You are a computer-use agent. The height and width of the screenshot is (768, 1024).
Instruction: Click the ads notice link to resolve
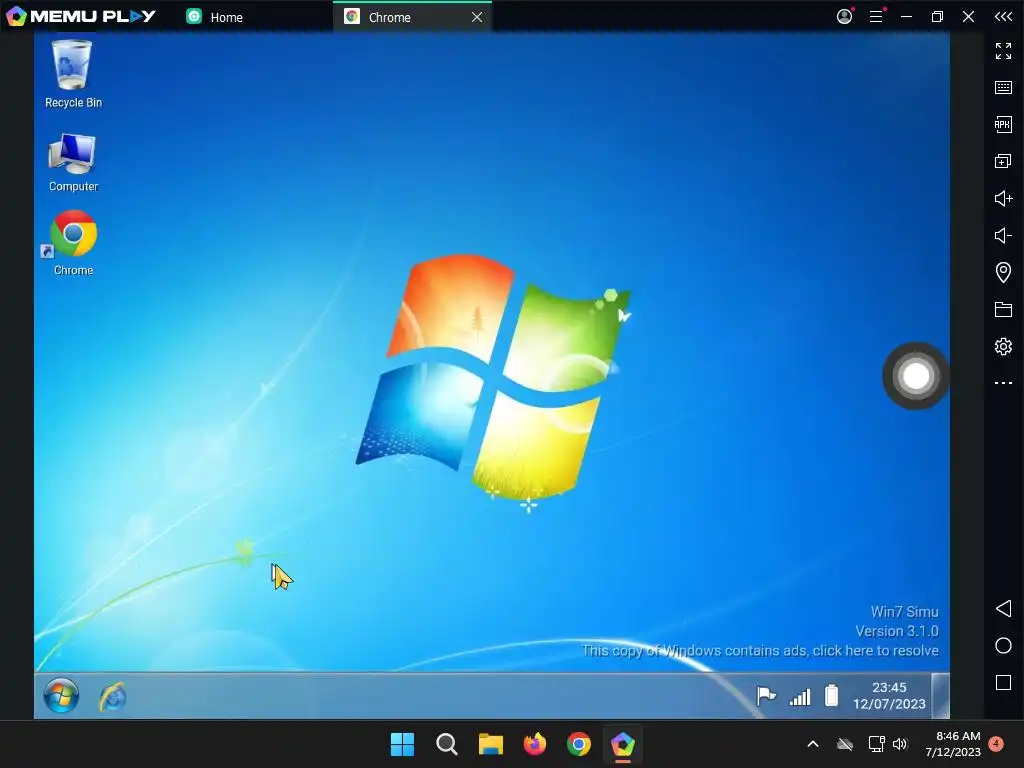point(760,650)
